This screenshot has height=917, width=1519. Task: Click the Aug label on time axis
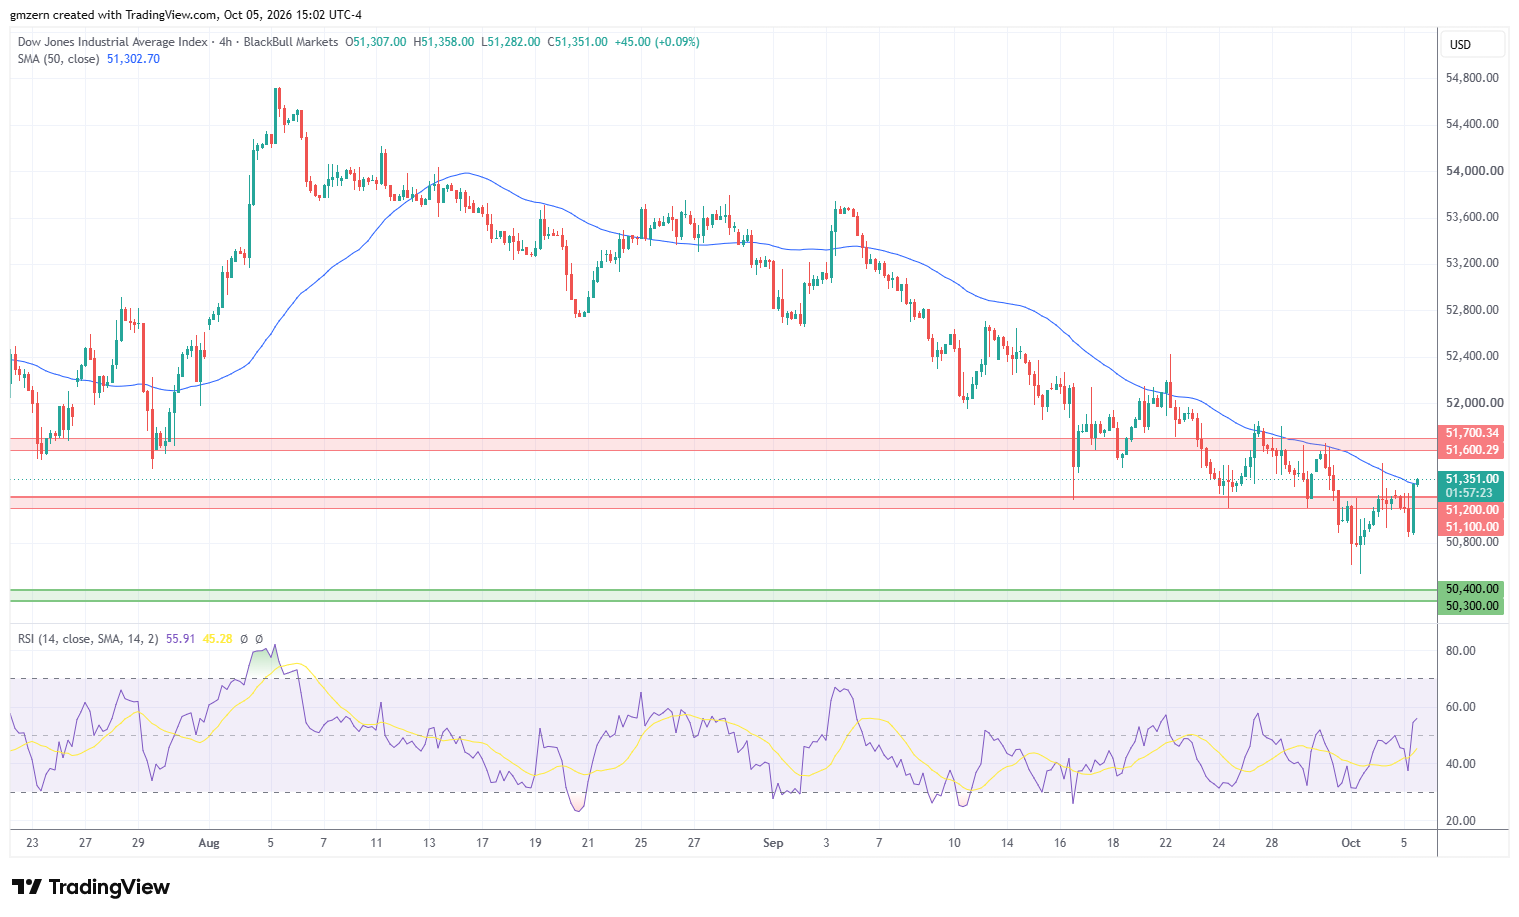coord(209,843)
